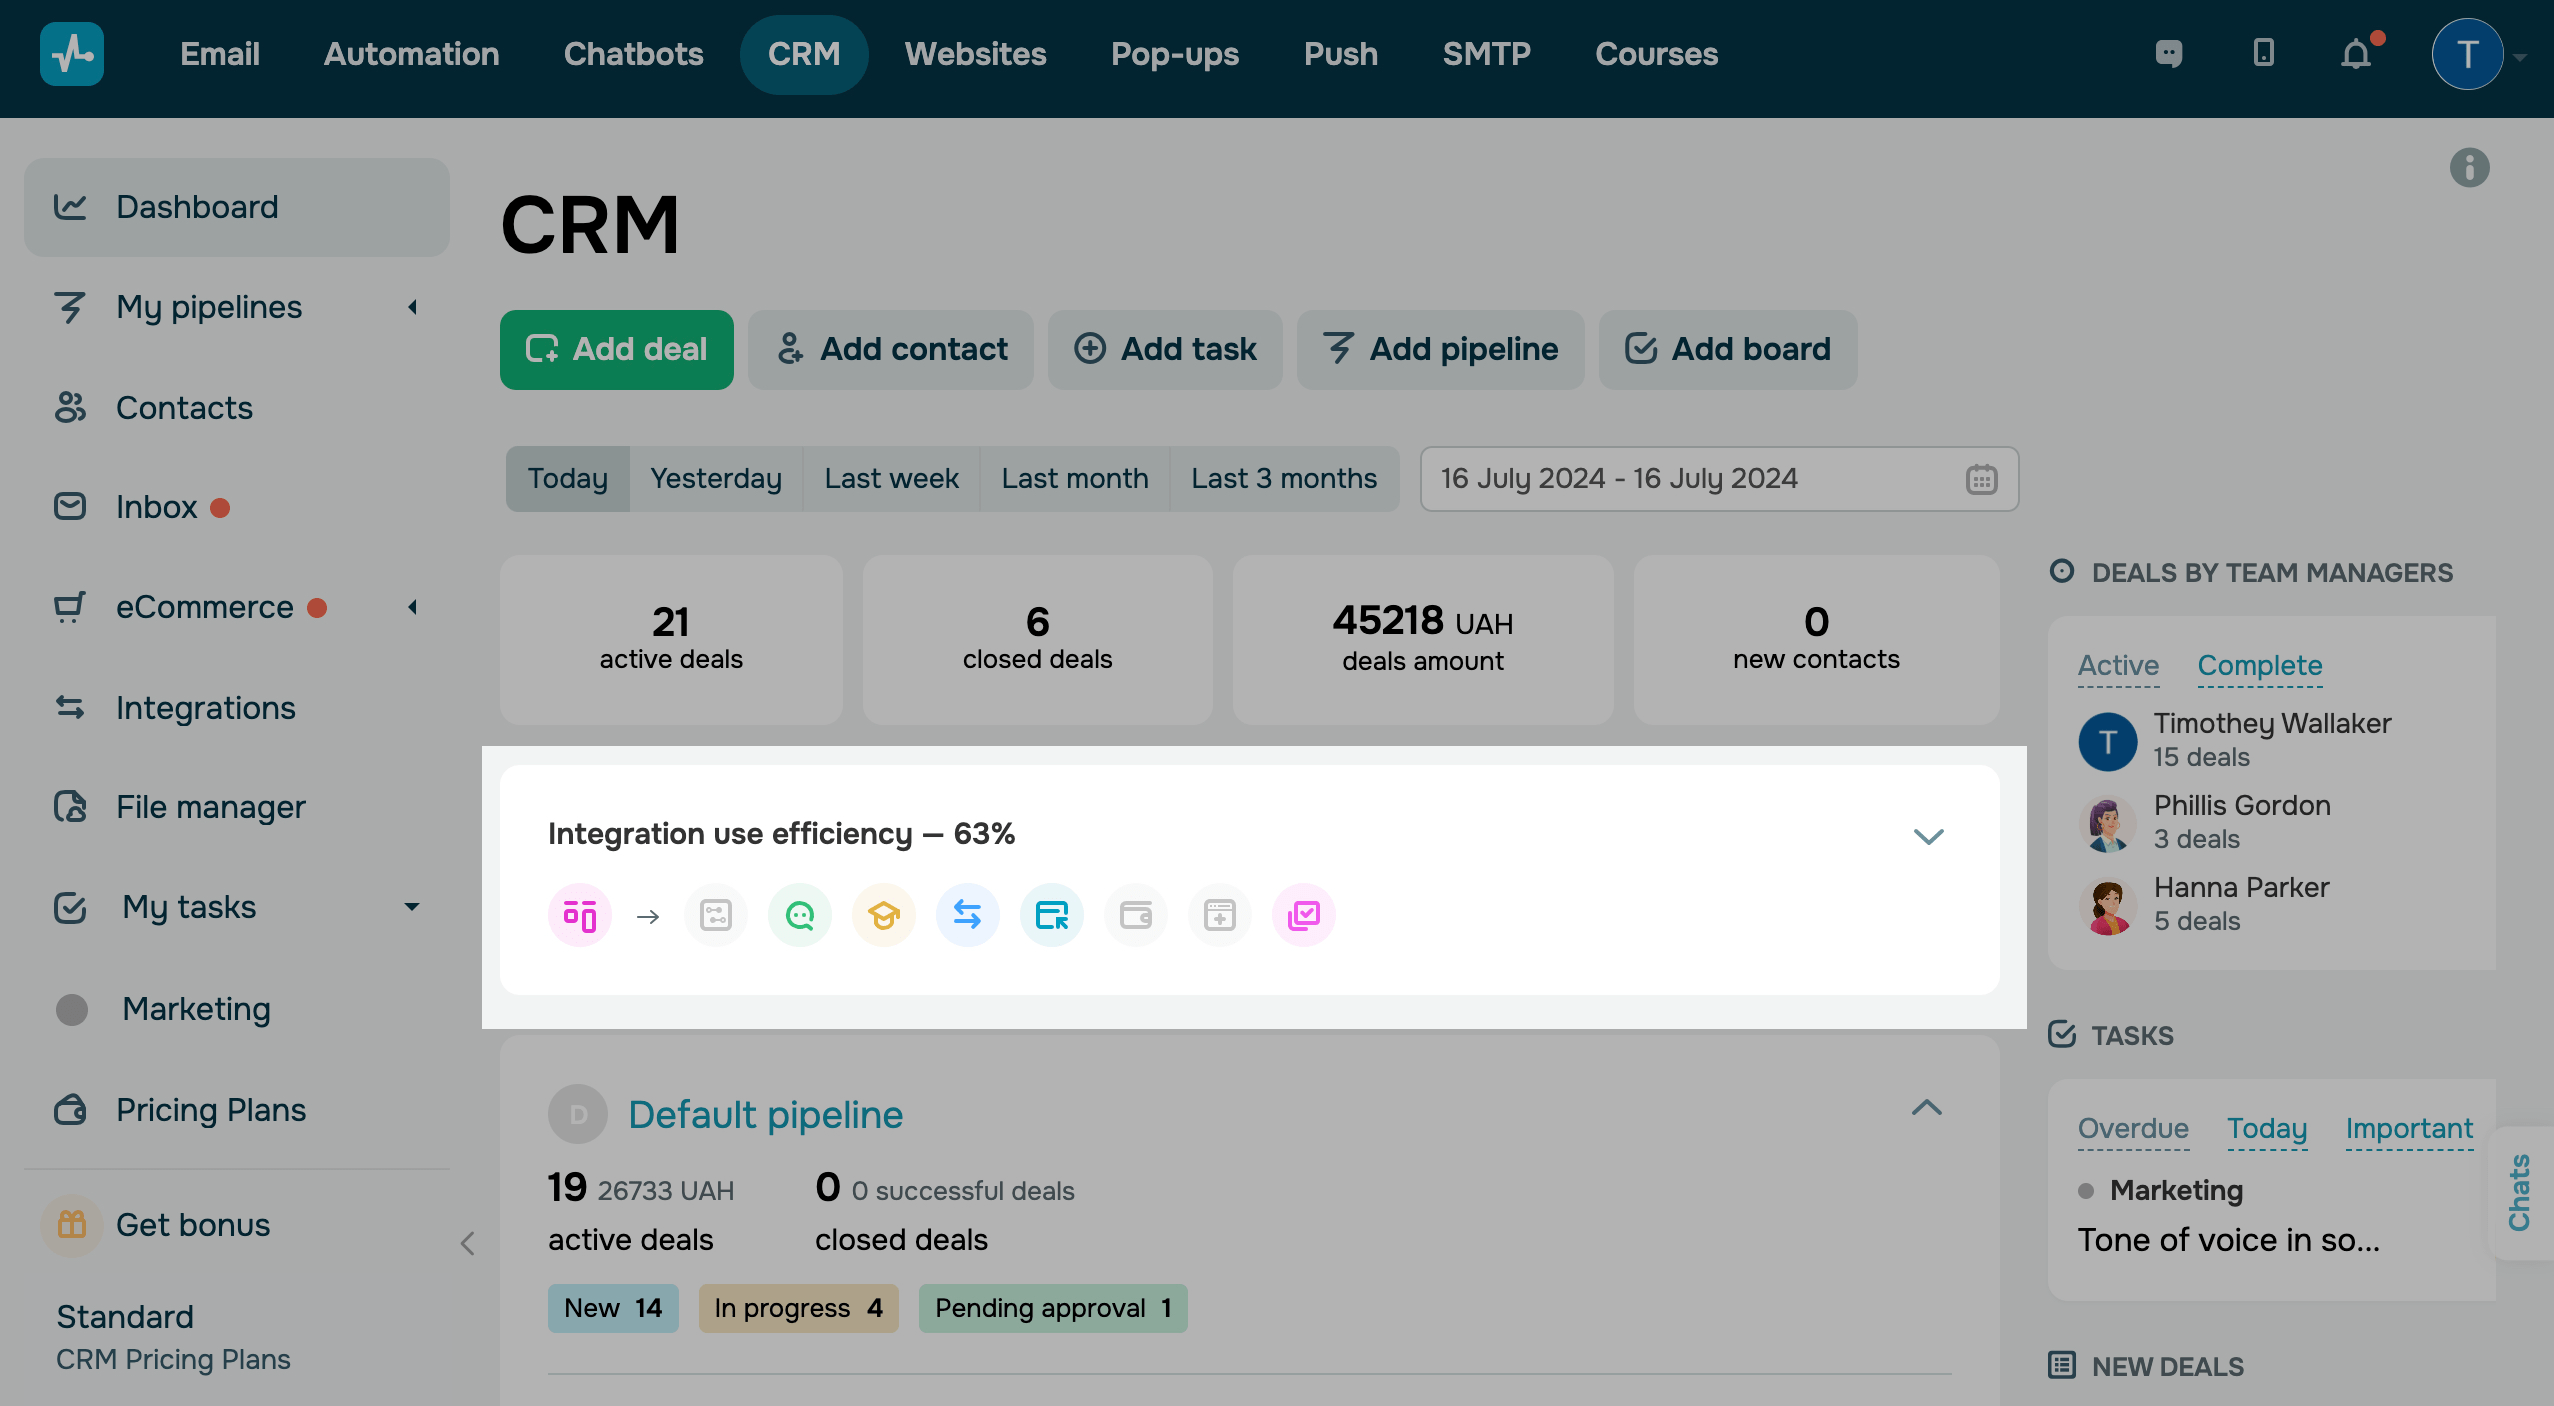Open the info icon near CRM title

[2469, 168]
